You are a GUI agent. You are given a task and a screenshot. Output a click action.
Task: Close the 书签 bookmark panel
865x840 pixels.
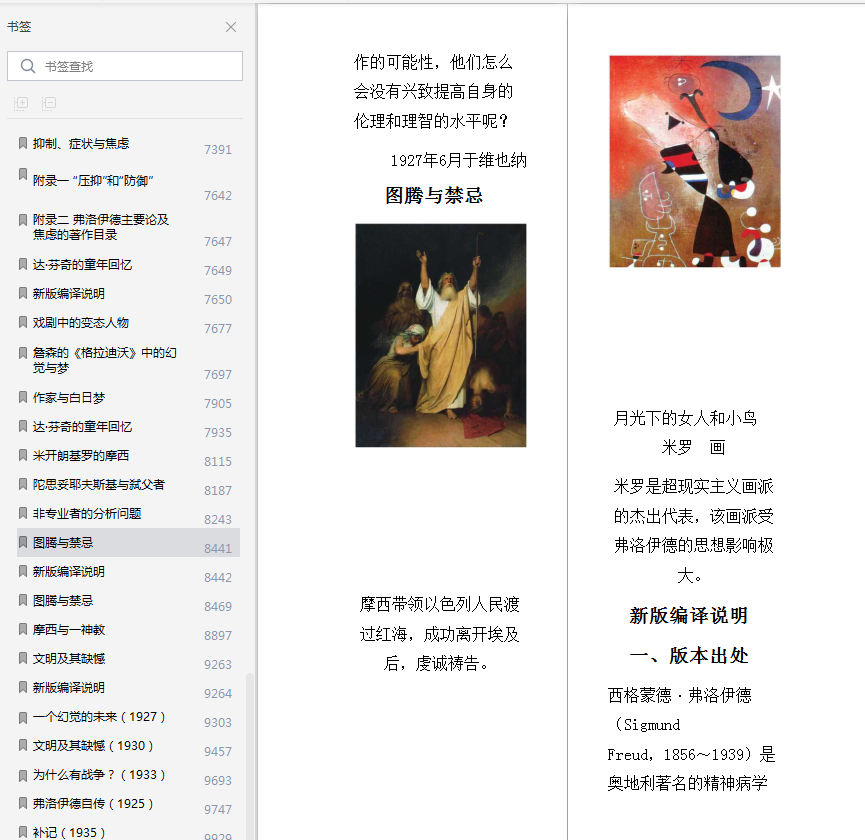click(x=231, y=27)
